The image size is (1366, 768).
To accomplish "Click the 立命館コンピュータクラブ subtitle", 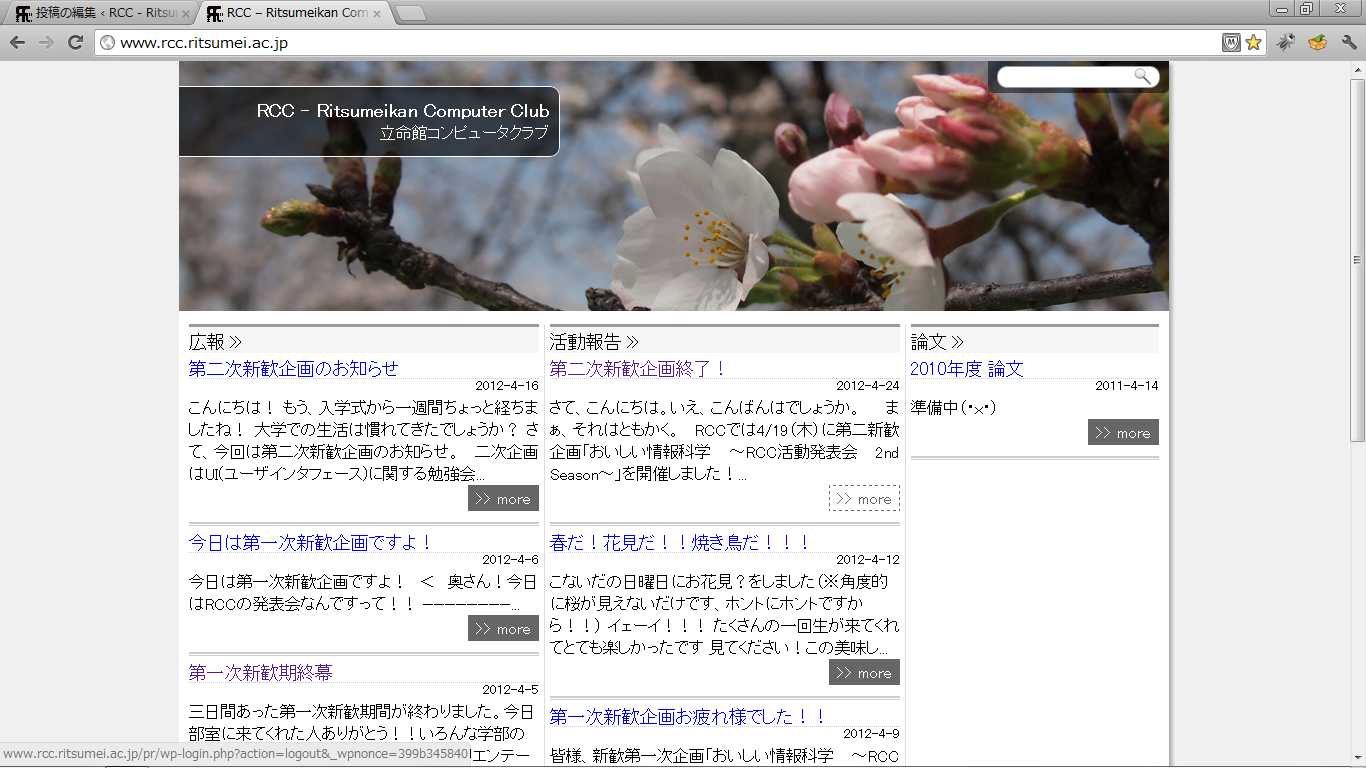I will [x=465, y=132].
